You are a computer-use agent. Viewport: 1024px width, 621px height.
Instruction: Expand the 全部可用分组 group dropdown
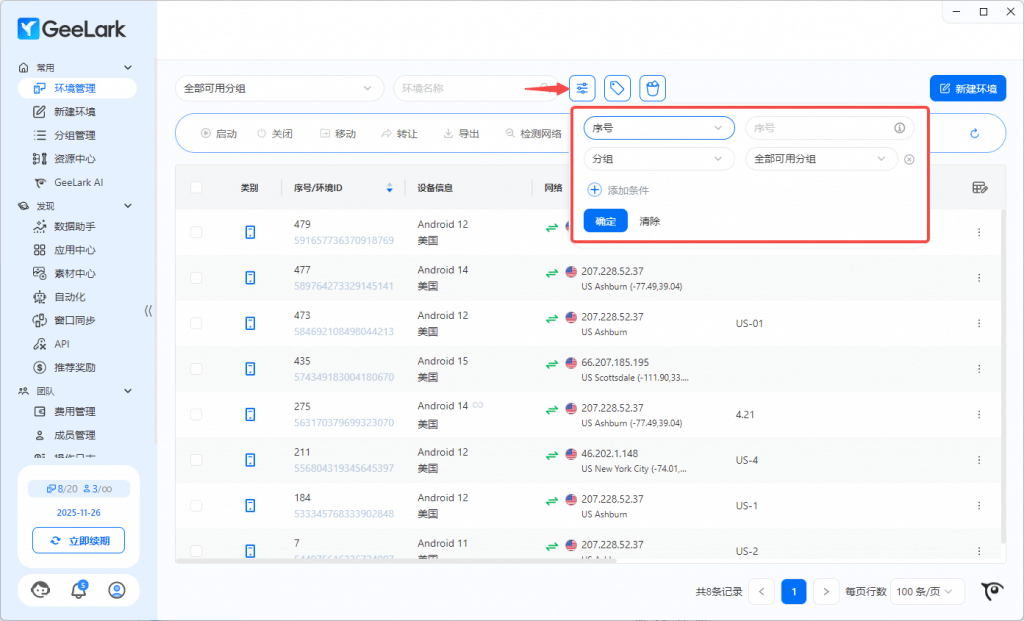tap(279, 88)
